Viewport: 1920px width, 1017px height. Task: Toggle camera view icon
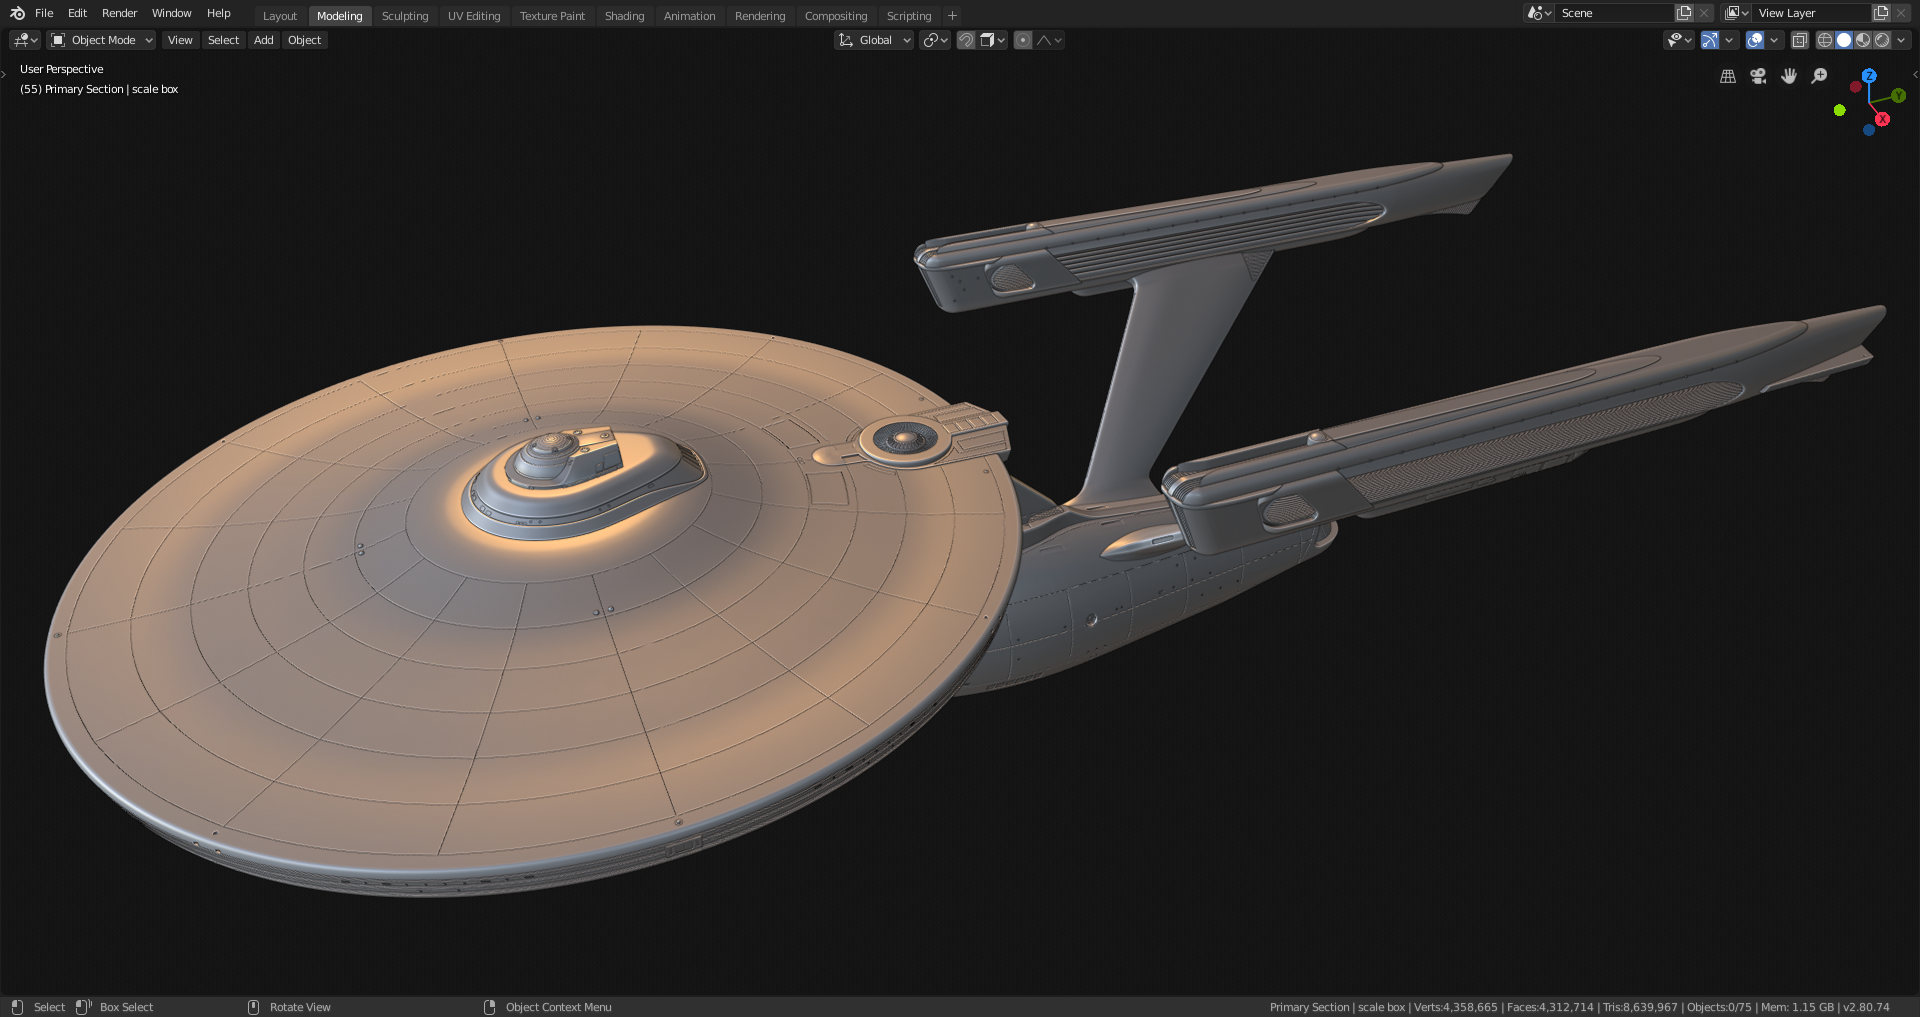(1758, 76)
